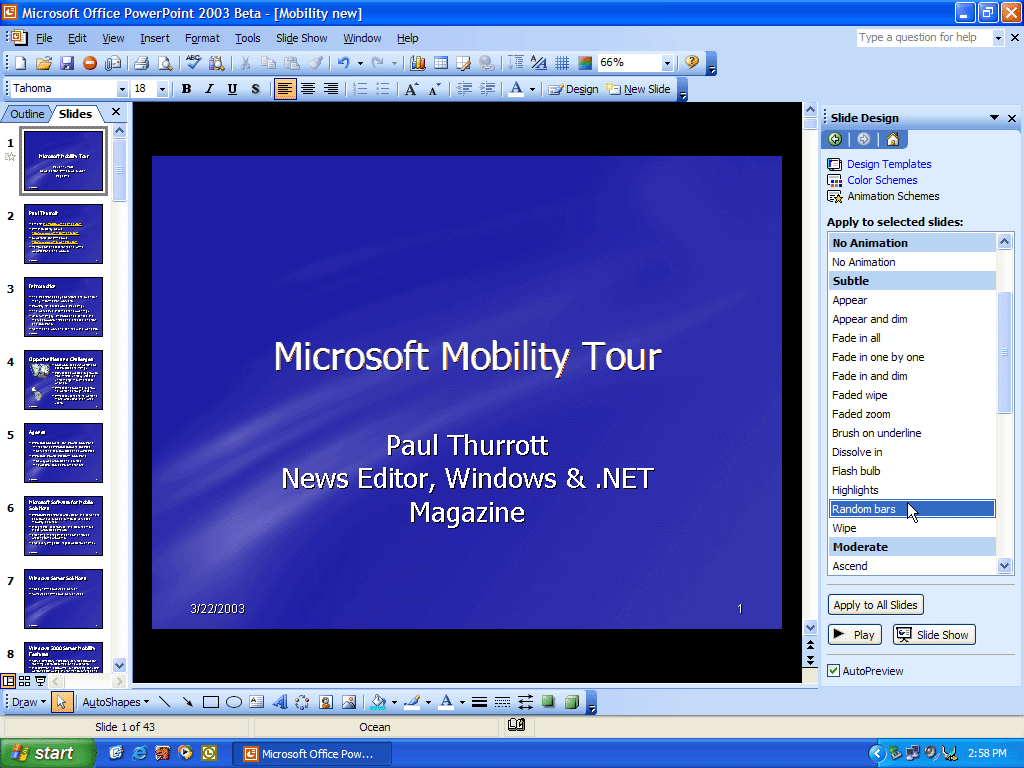Open the Zoom percentage dropdown

click(x=667, y=63)
